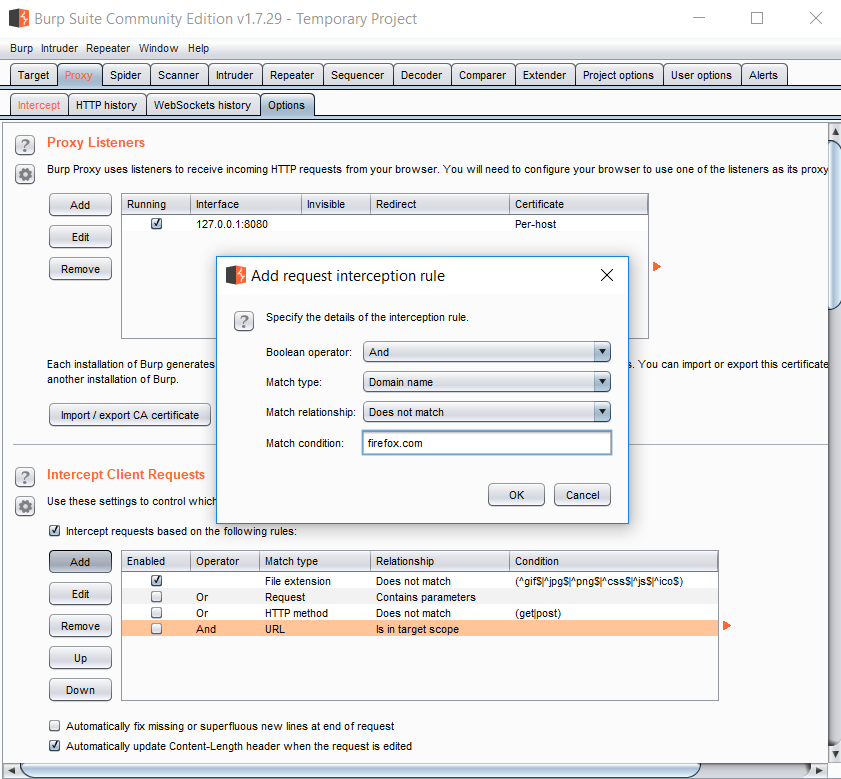Uncheck Automatically update Content-Length header option
Viewport: 841px width, 779px height.
(55, 746)
